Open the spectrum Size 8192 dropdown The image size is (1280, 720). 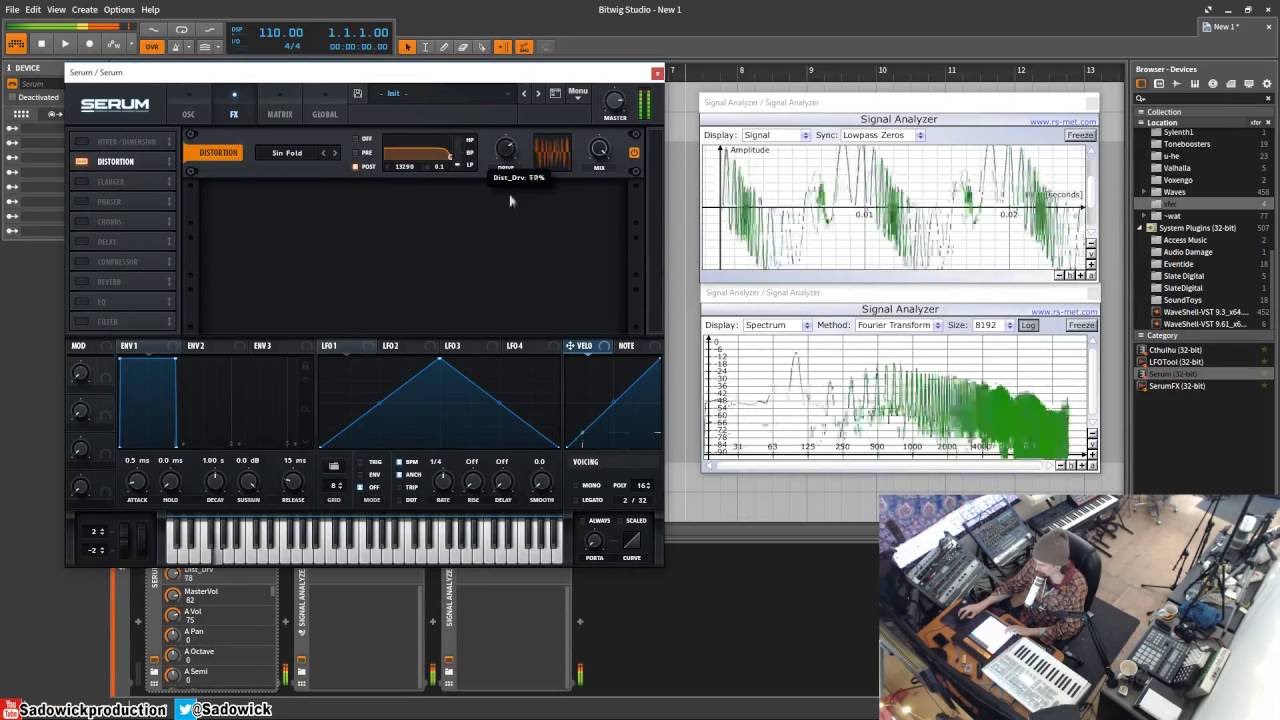(x=993, y=325)
